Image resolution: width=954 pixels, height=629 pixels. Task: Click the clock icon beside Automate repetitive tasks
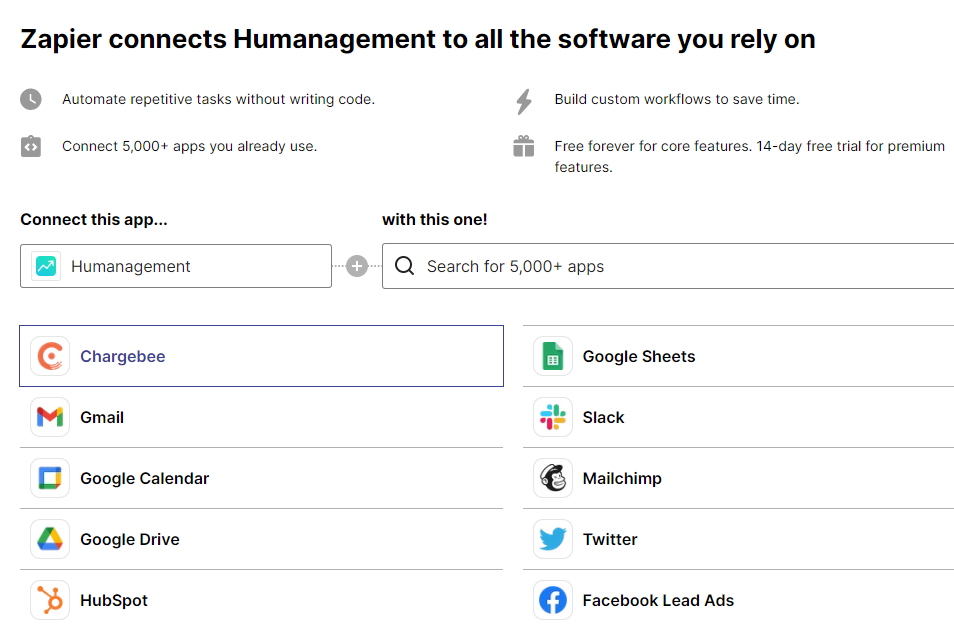(x=31, y=99)
